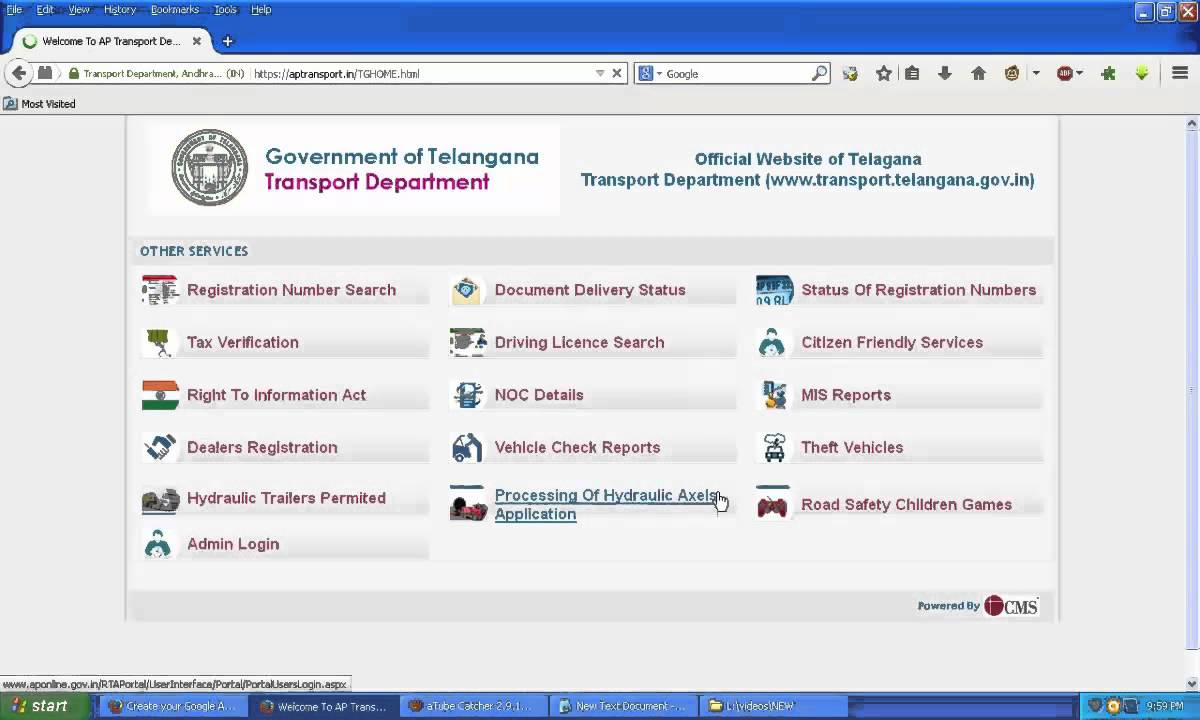Open the downloads arrow toolbar icon

tap(944, 73)
